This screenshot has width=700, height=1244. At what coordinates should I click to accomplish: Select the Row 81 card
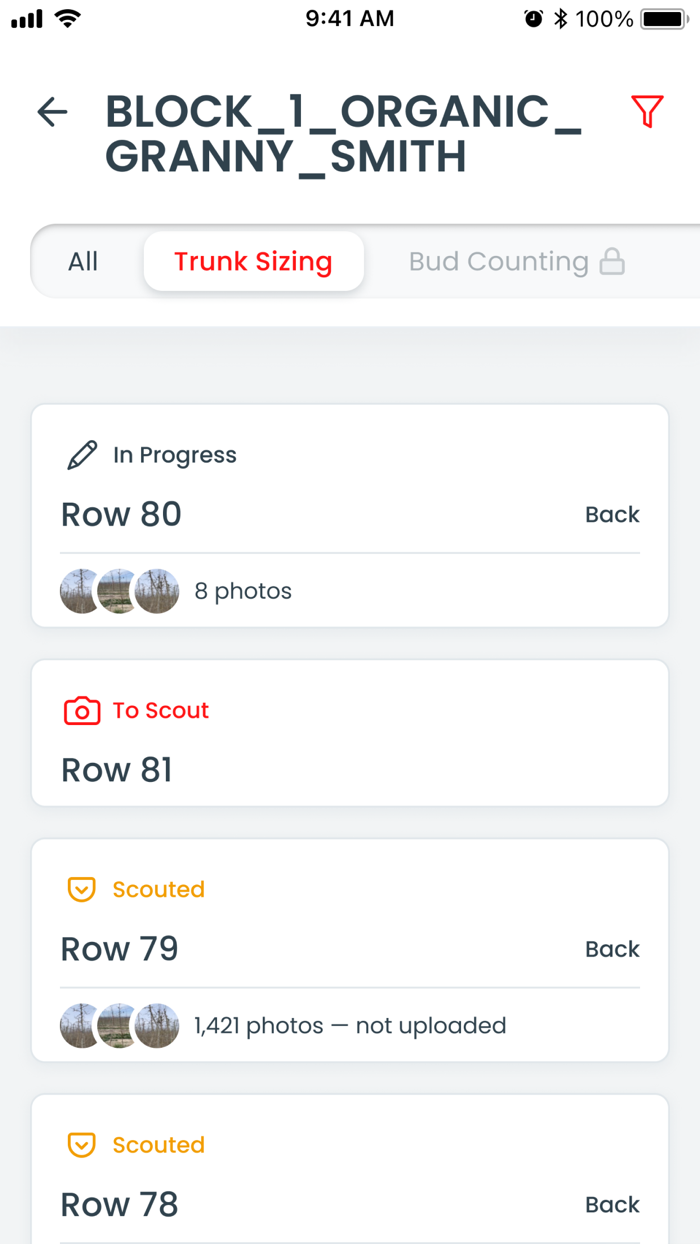350,733
